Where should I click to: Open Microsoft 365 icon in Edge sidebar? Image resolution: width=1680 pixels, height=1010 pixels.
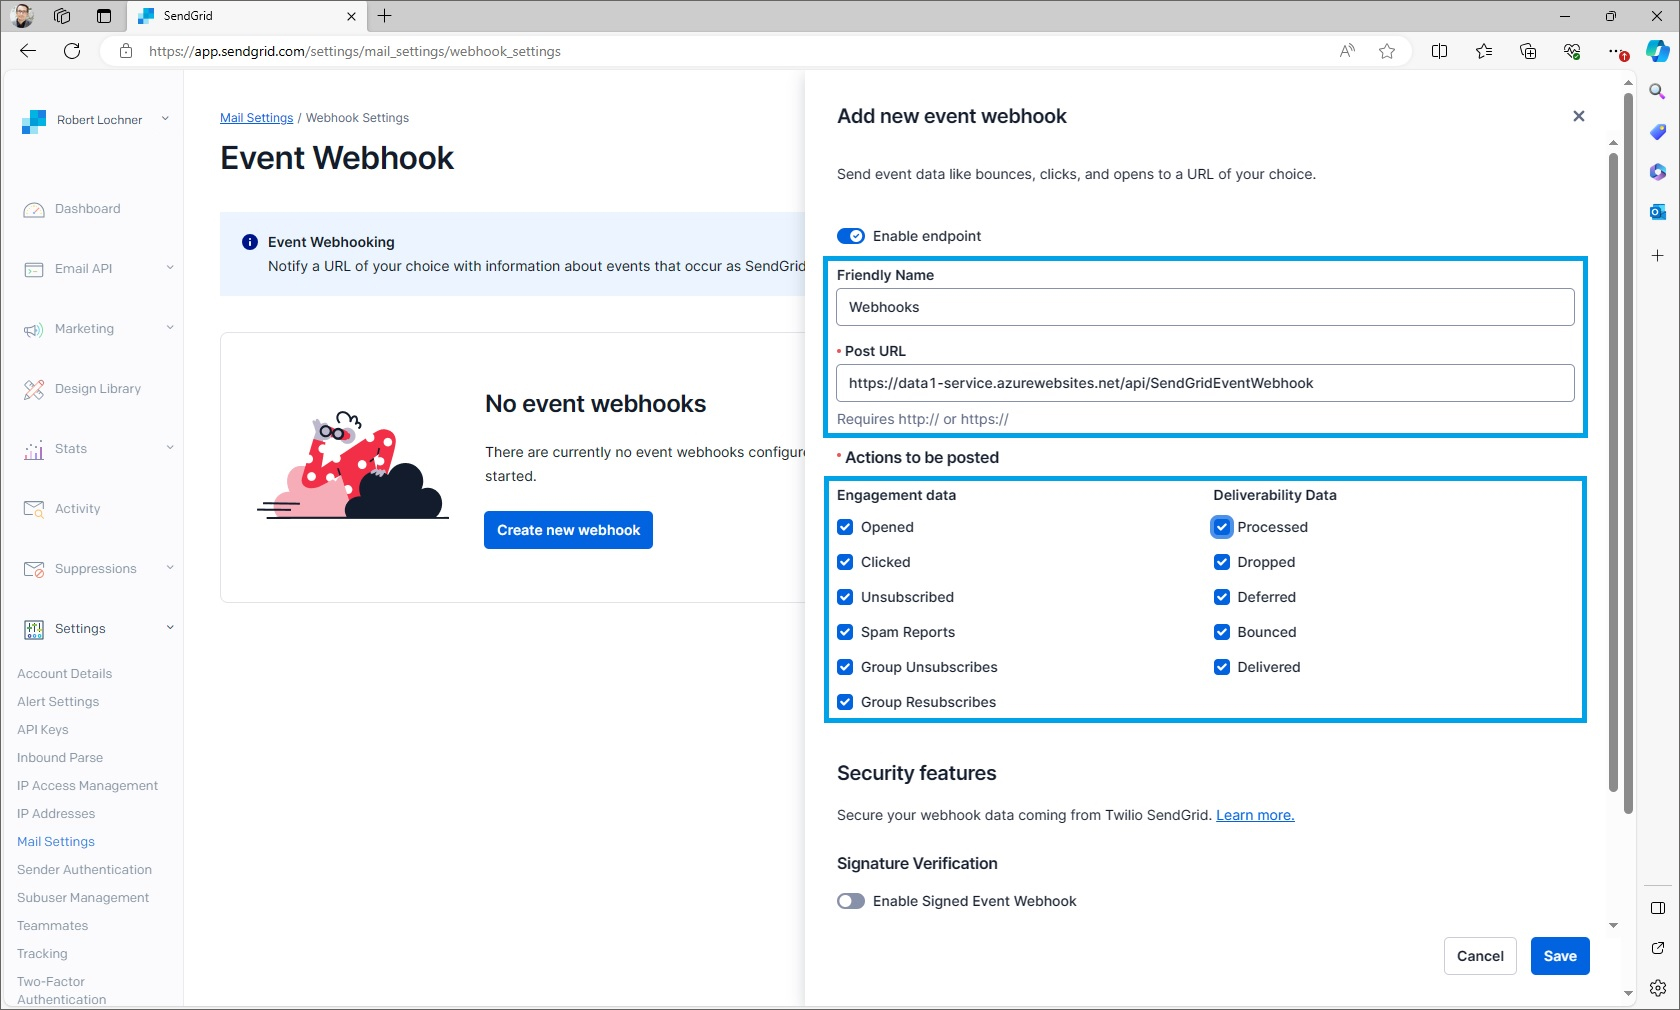pos(1657,171)
